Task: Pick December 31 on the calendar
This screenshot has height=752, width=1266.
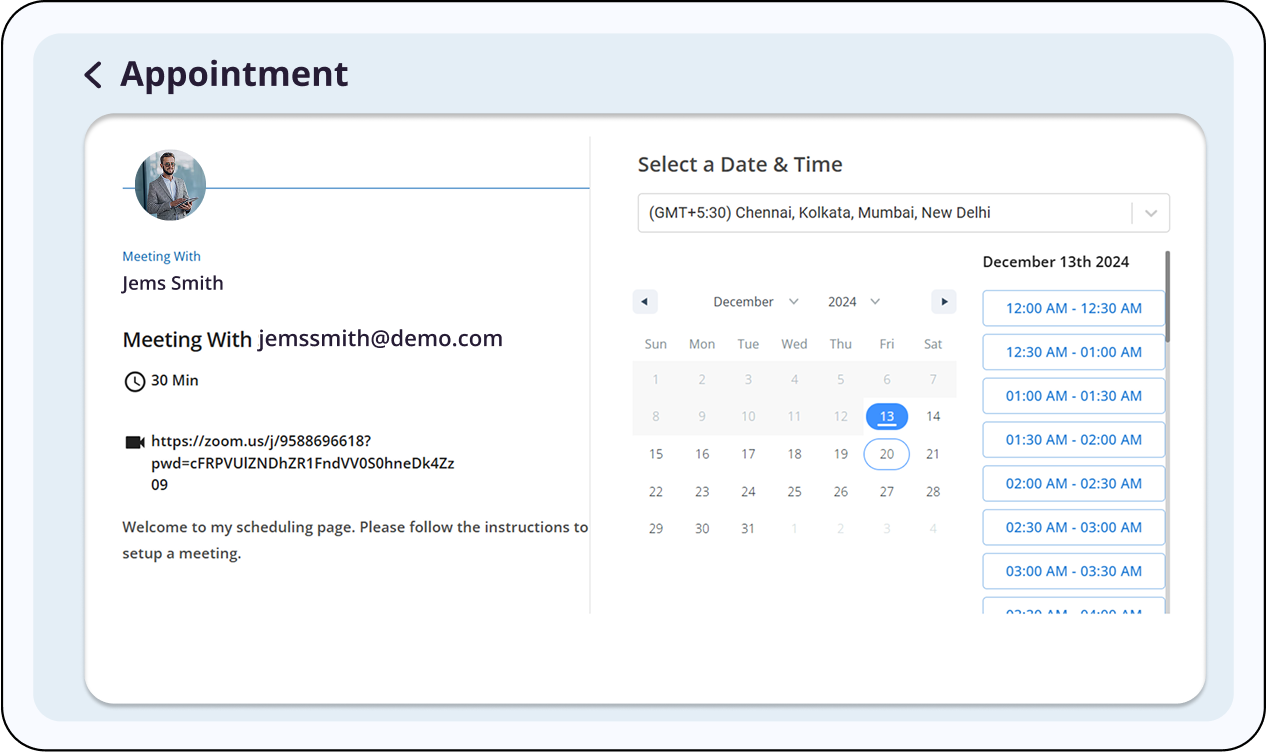Action: pyautogui.click(x=748, y=529)
